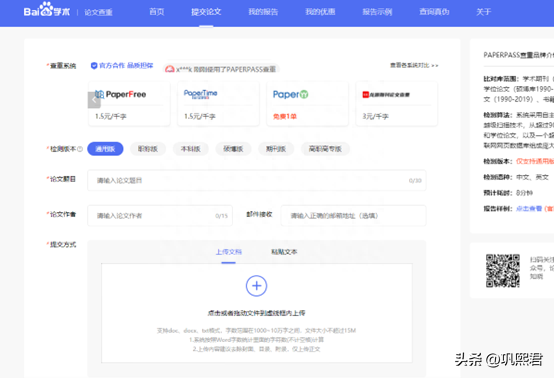Select the 本科版 version pill
The image size is (554, 378).
(x=190, y=149)
